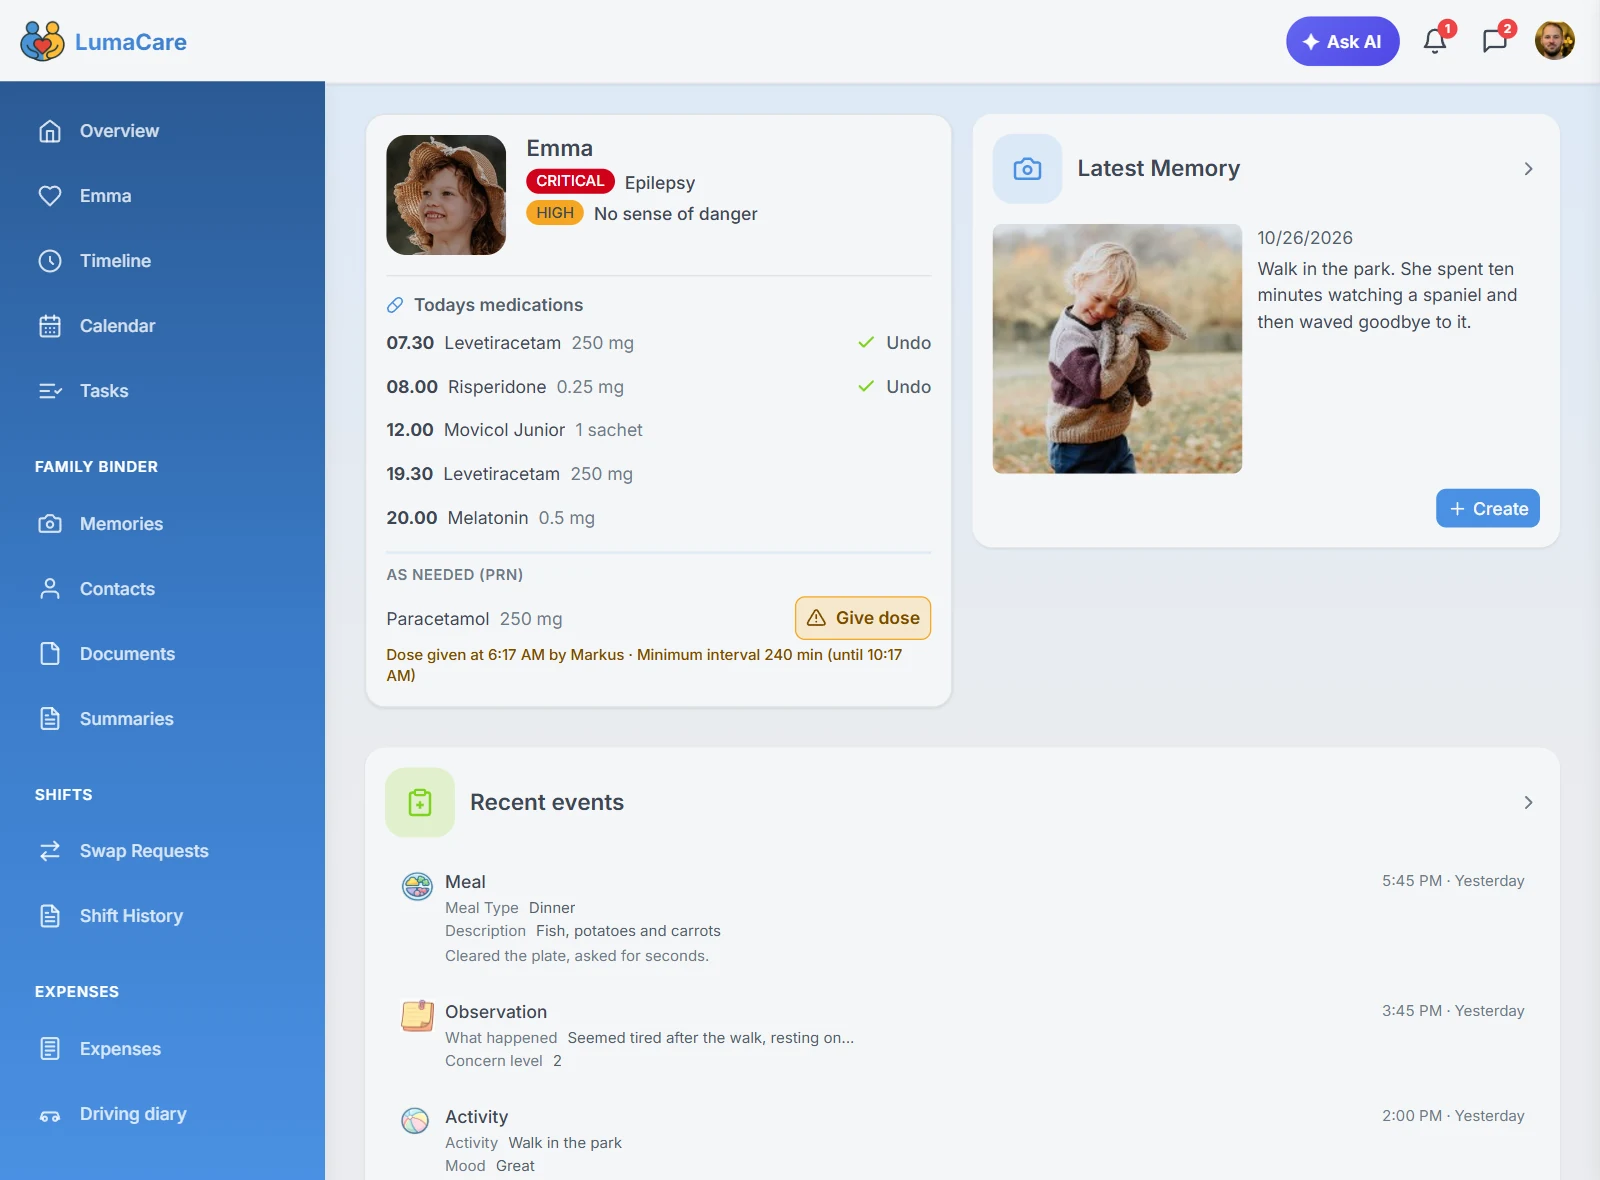Click the Contacts person icon

50,589
